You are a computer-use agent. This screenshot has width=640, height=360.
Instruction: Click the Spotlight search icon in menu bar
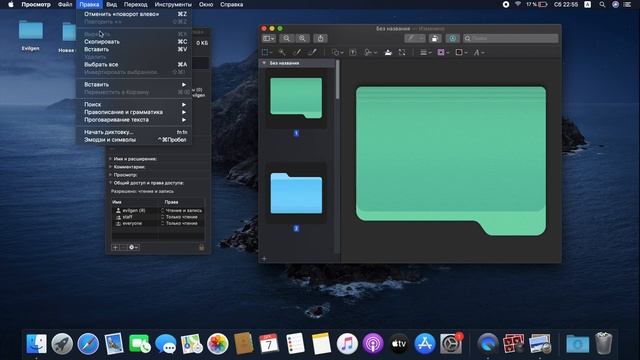[x=602, y=4]
